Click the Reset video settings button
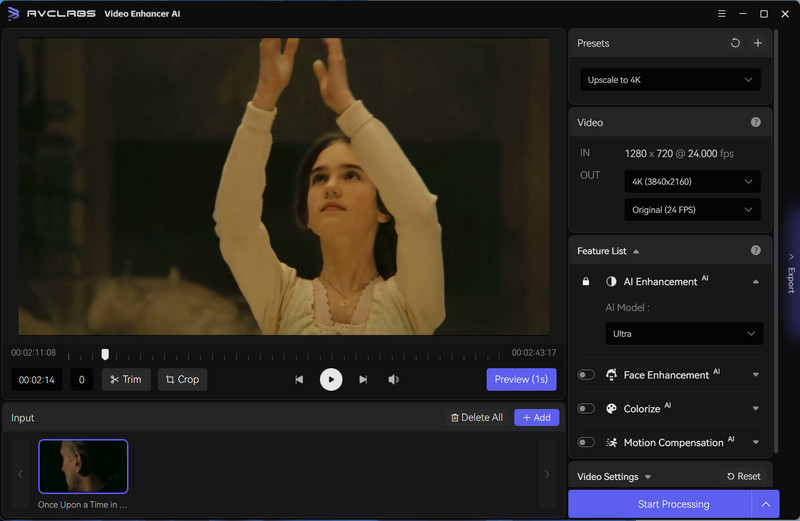 pyautogui.click(x=743, y=476)
